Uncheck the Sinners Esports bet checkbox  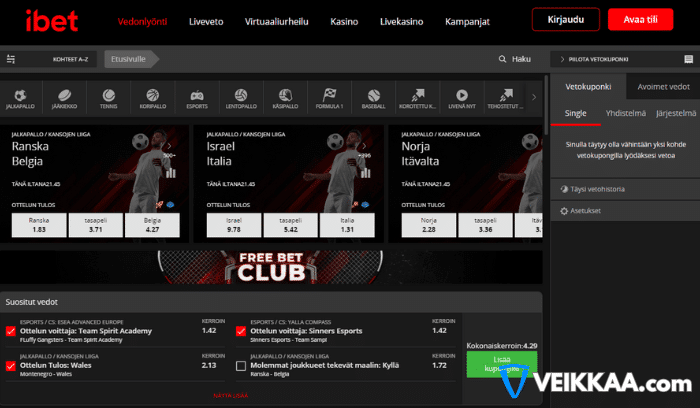click(240, 331)
